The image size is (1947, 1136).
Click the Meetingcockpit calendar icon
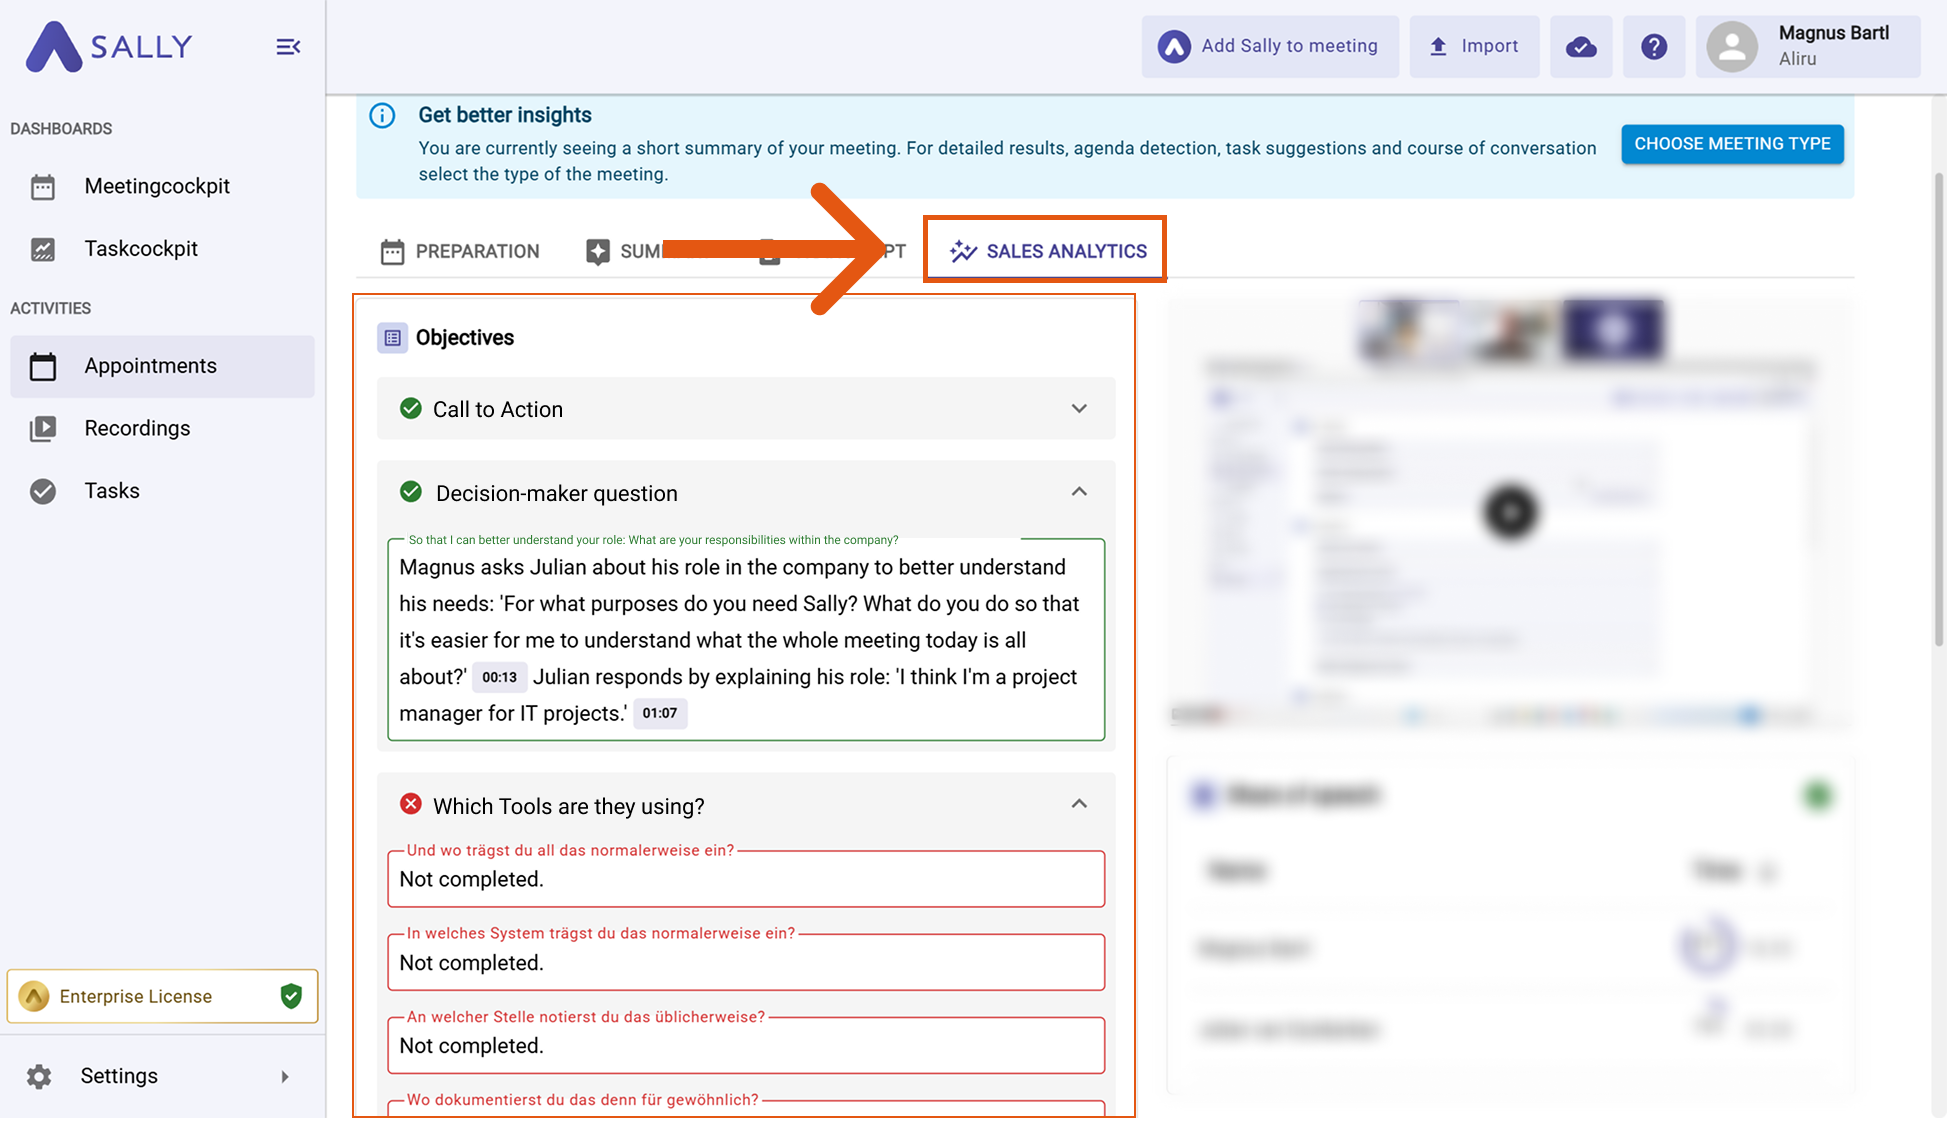coord(43,187)
